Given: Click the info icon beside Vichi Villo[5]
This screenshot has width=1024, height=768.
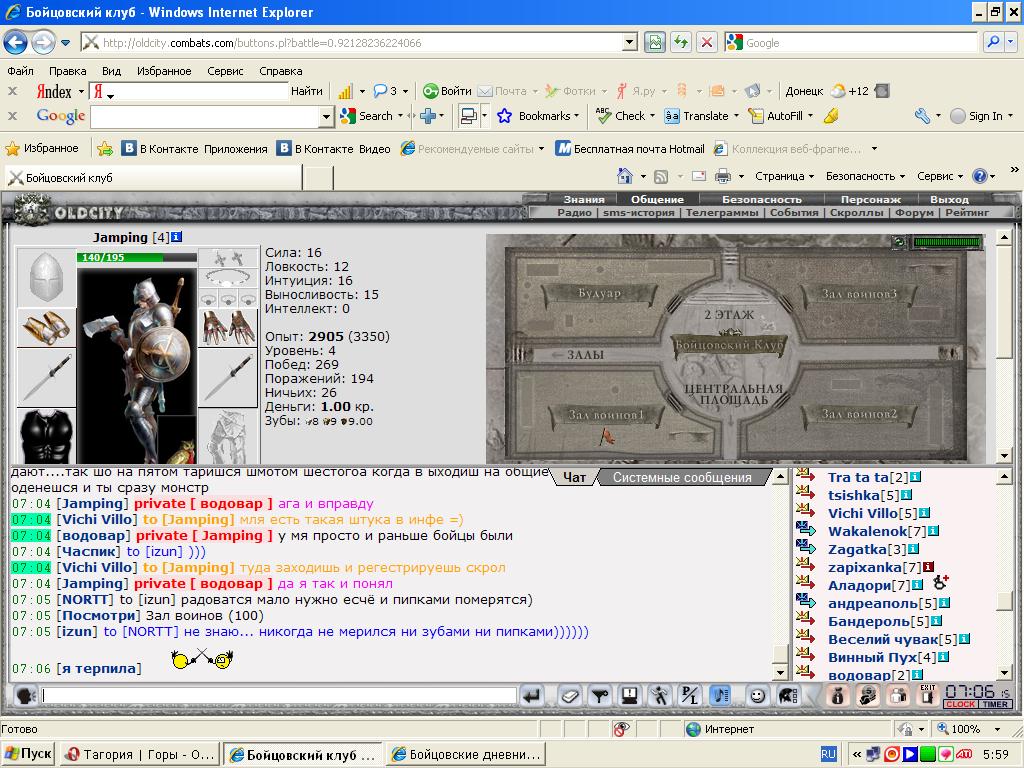Looking at the screenshot, I should coord(924,513).
